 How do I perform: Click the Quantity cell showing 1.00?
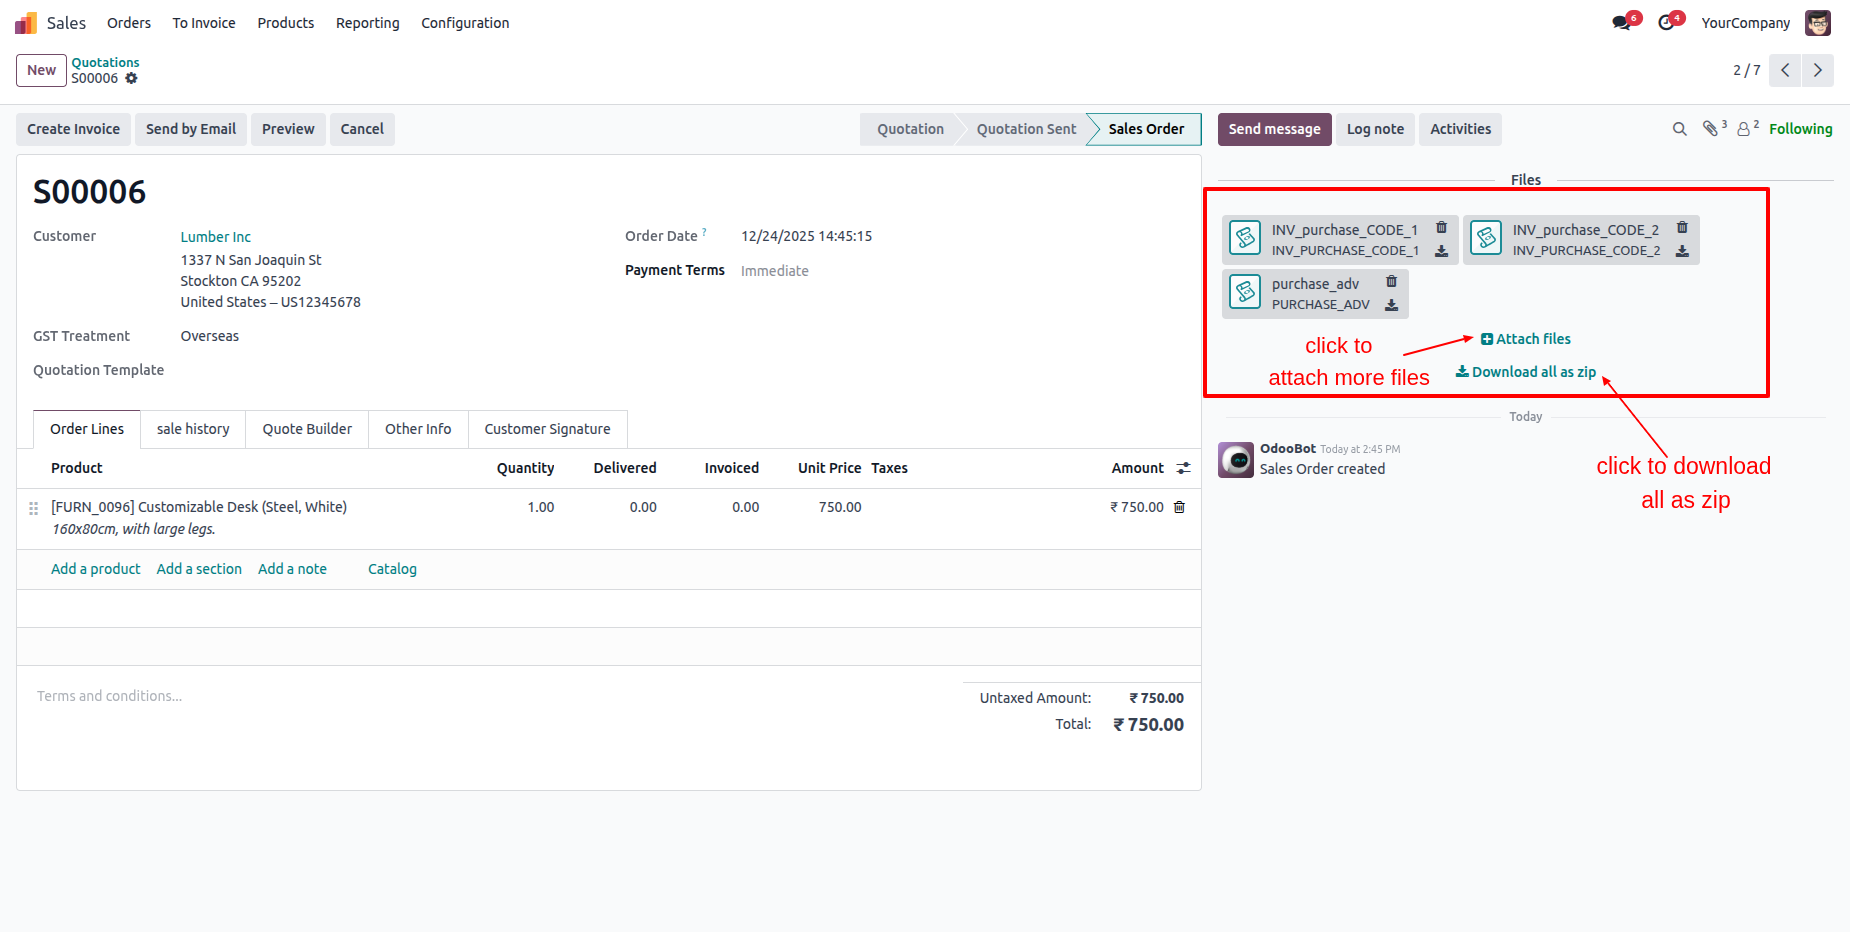point(541,507)
